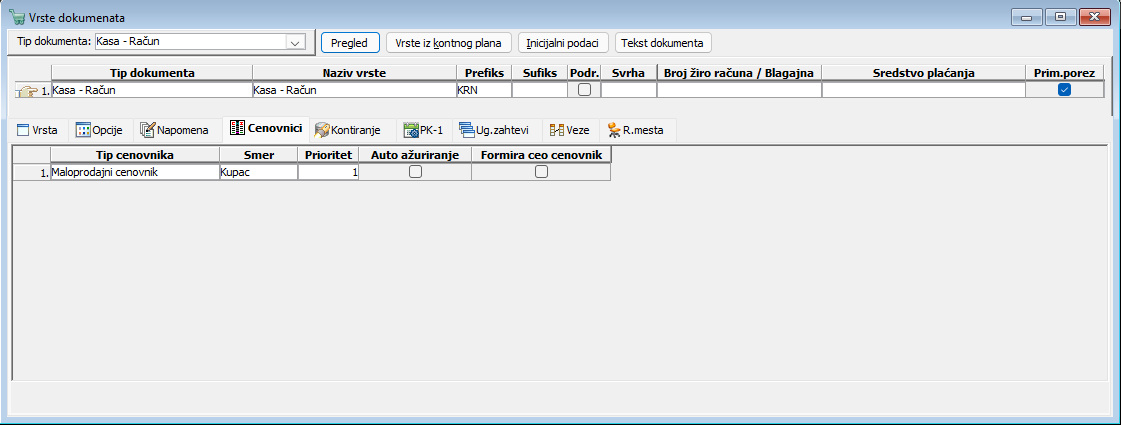Uncheck Prim.porez checkbox for Kasa - Račun

point(1065,90)
